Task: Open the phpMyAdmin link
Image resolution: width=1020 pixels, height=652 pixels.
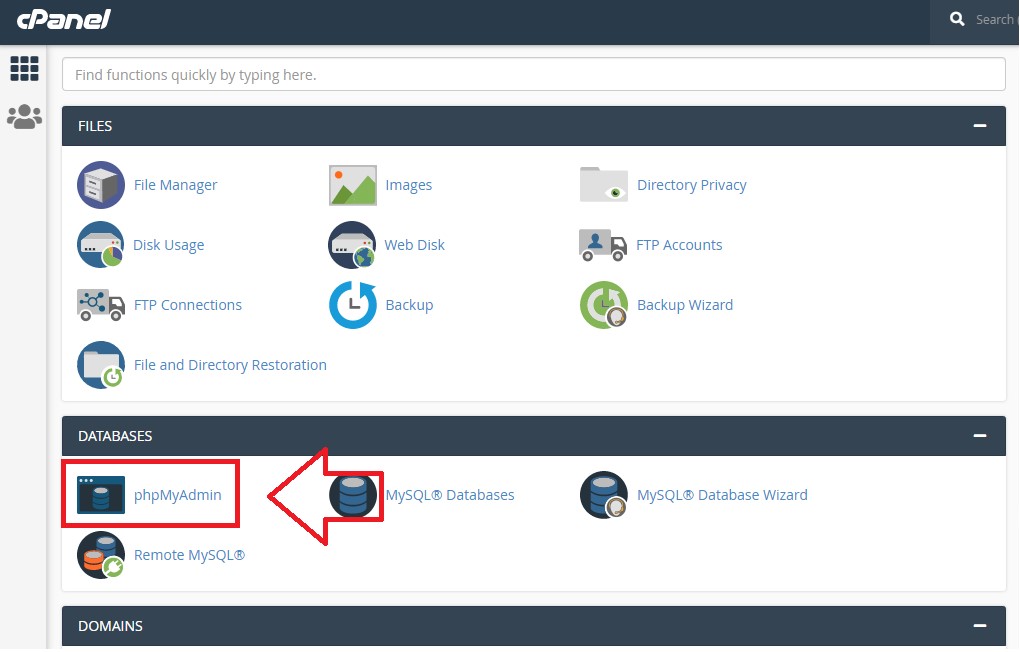Action: [x=178, y=495]
